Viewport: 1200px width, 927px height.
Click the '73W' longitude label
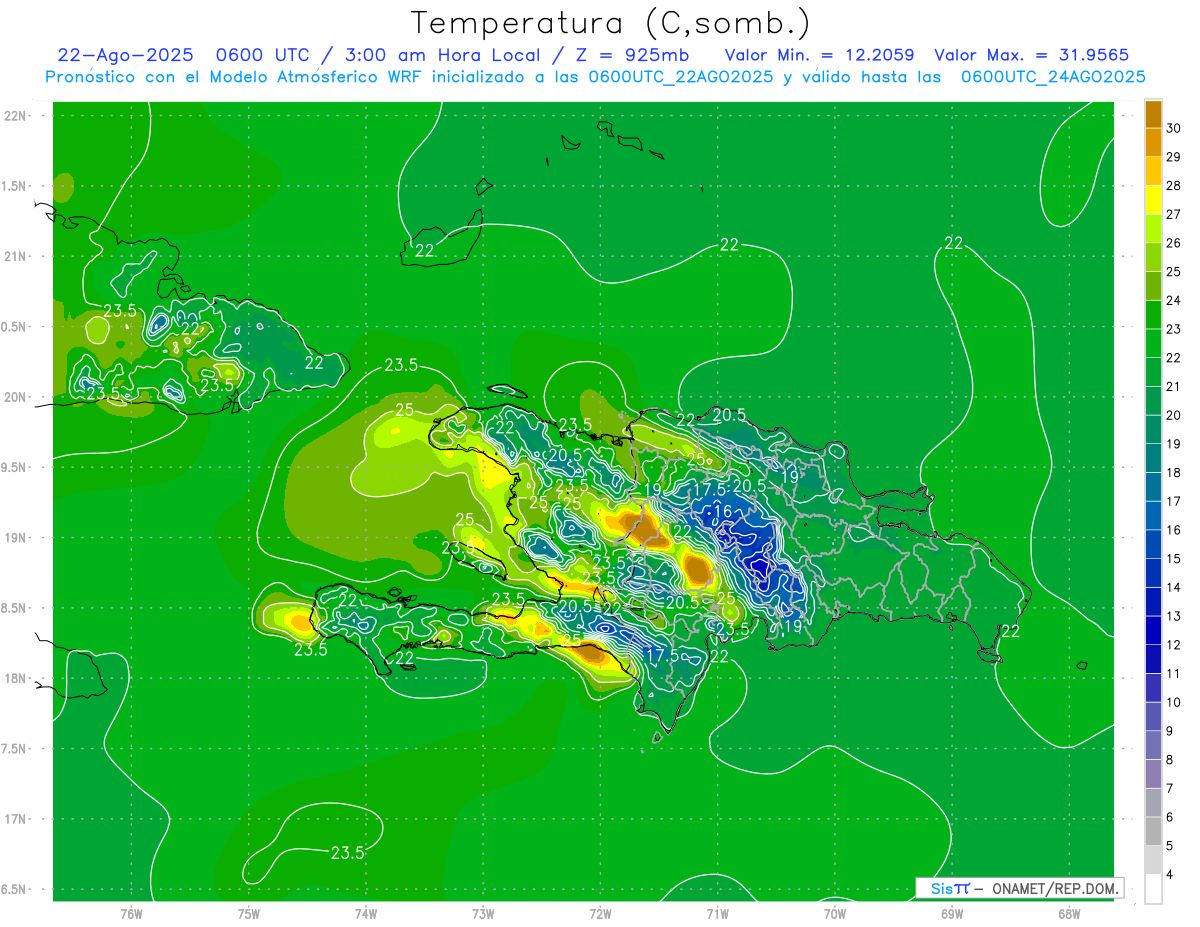coord(483,913)
